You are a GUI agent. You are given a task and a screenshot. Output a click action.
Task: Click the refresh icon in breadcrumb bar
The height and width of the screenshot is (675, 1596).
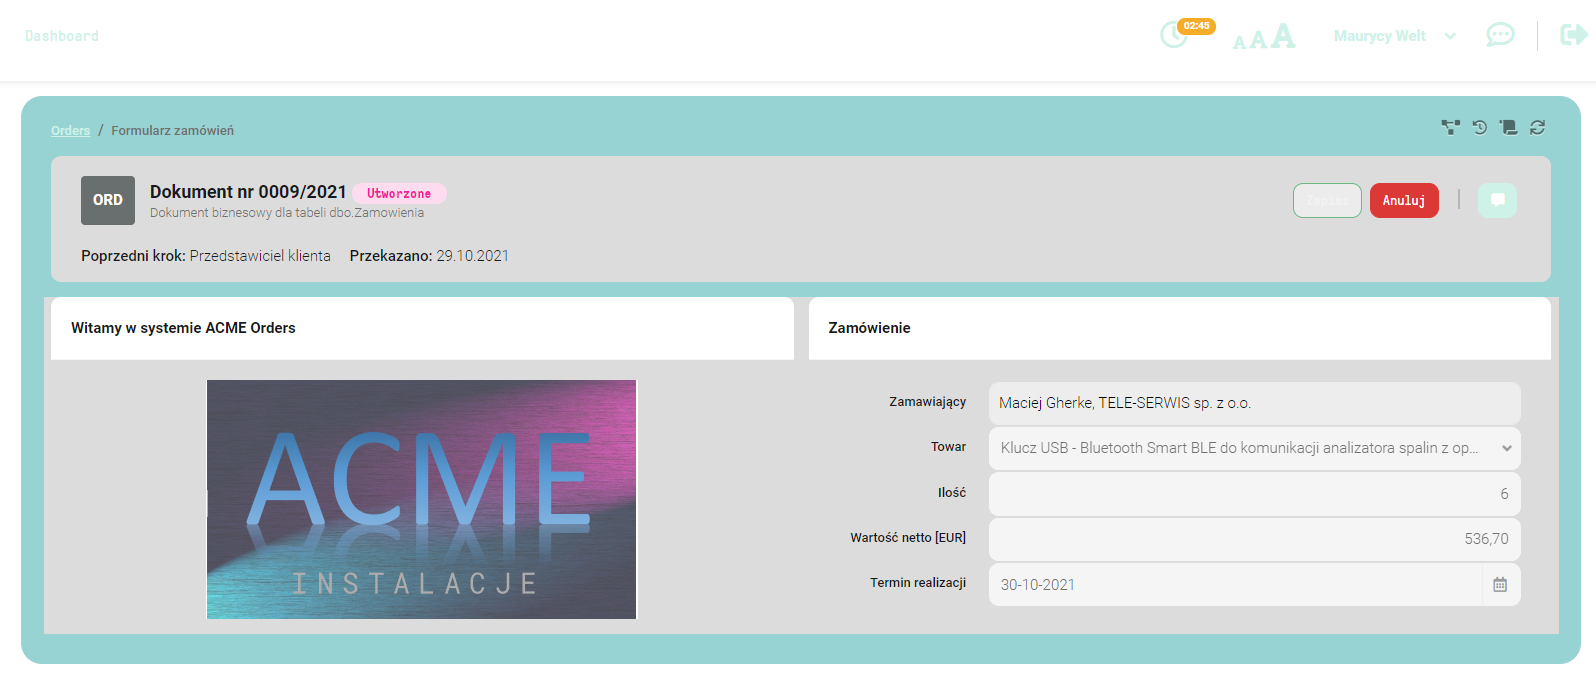(1538, 127)
